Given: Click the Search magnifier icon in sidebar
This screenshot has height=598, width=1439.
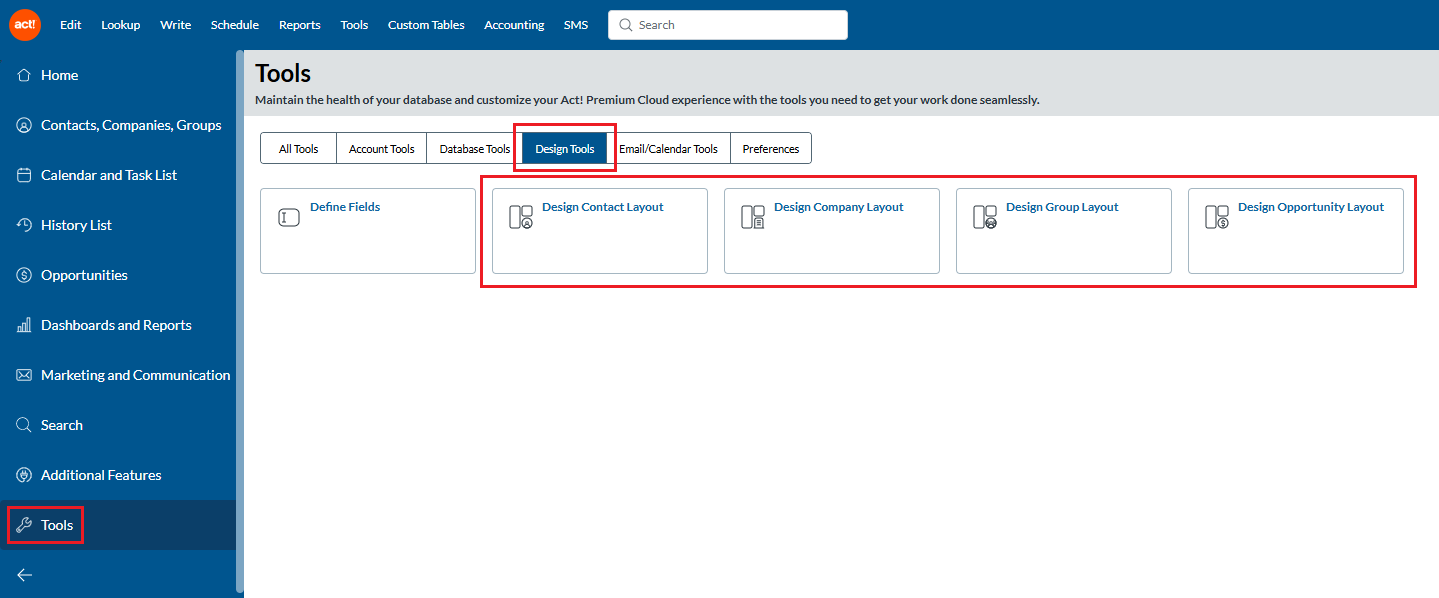Looking at the screenshot, I should 25,425.
